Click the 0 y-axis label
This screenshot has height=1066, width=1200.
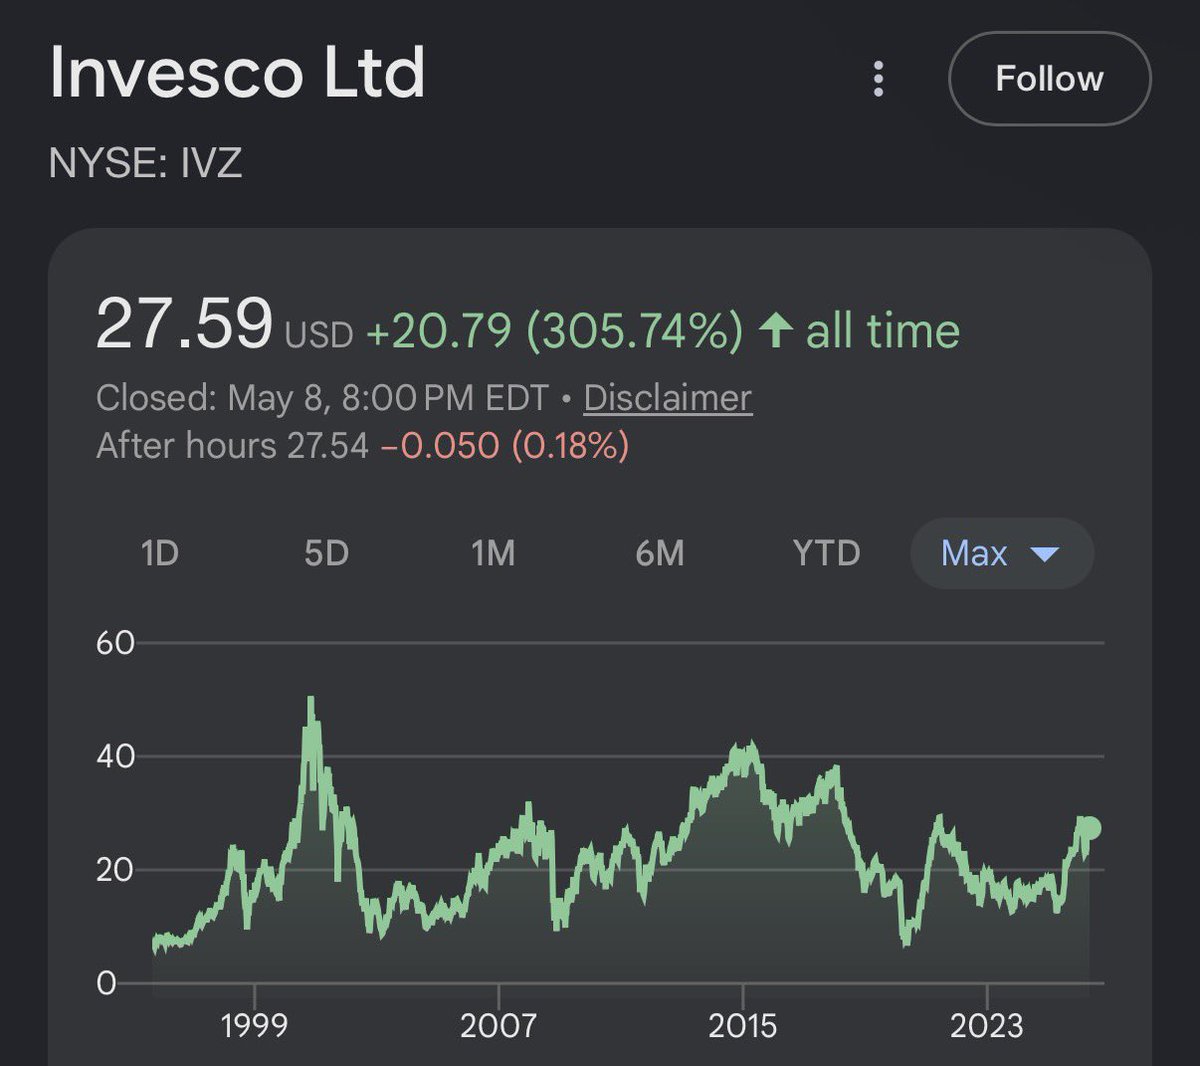[106, 983]
